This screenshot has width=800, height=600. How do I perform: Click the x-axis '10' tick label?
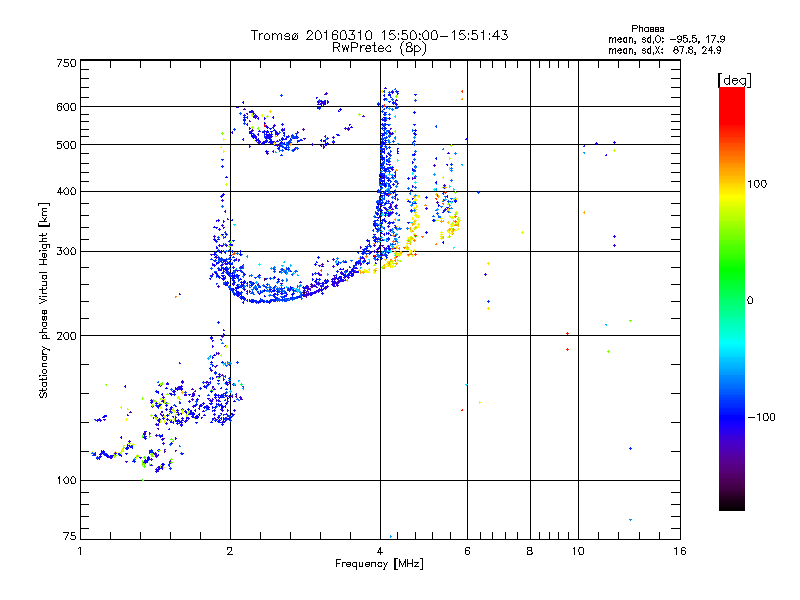click(578, 551)
